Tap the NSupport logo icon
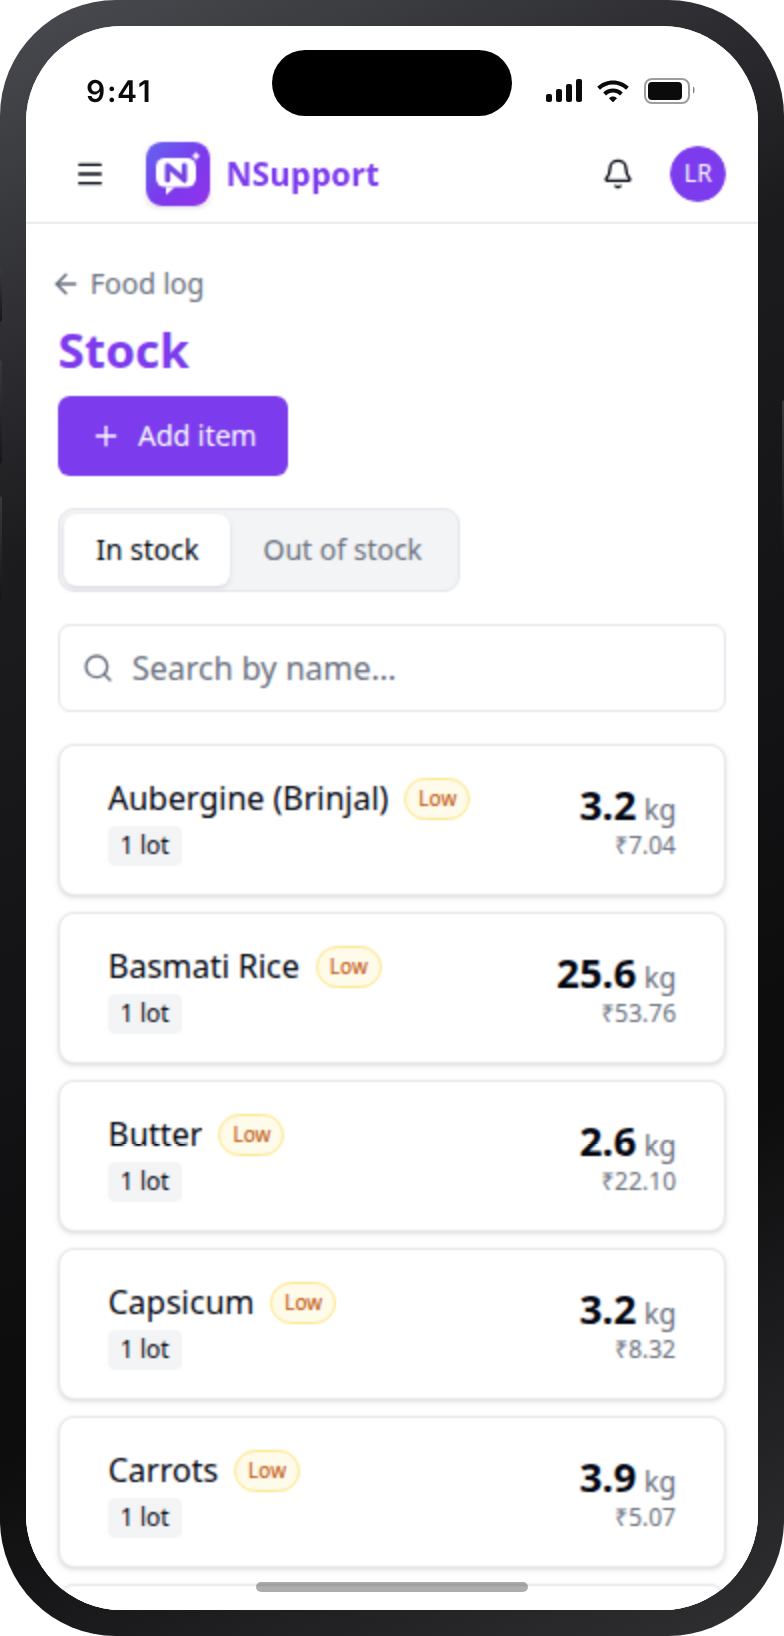 pos(178,174)
